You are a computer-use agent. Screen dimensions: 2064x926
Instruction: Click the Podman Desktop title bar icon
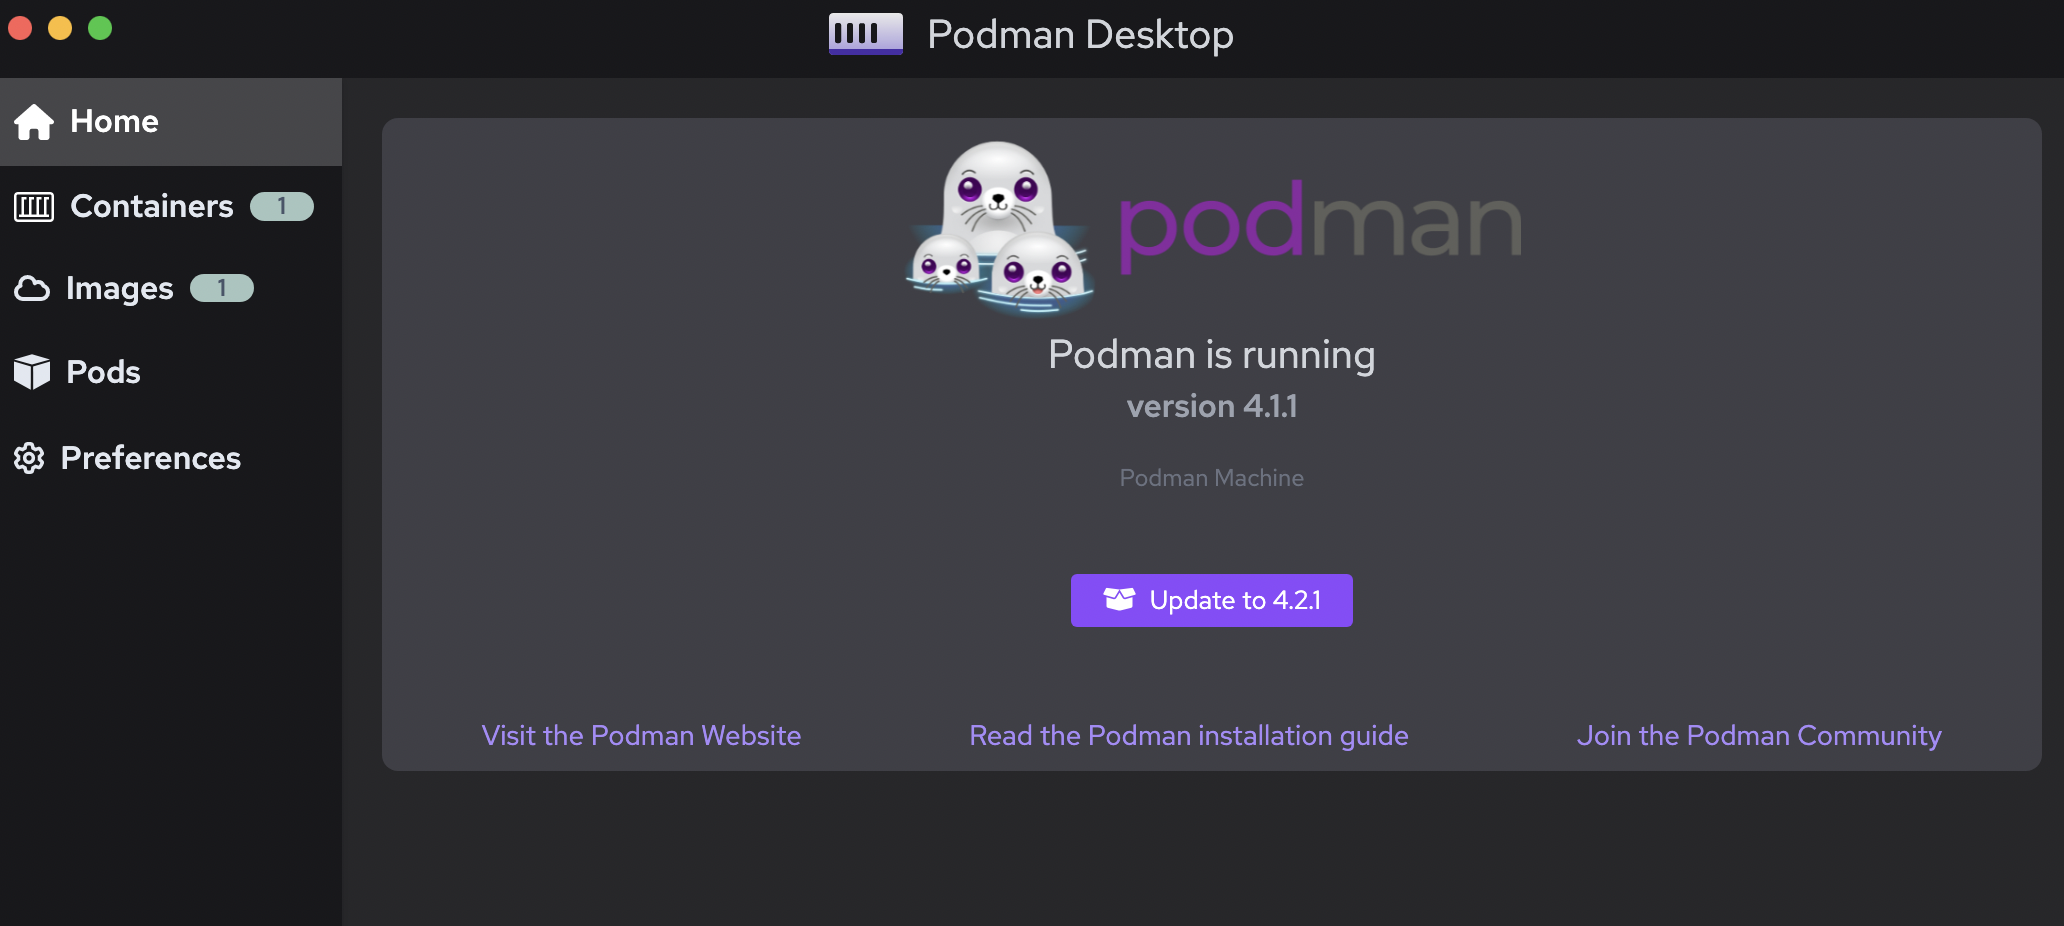pyautogui.click(x=865, y=33)
